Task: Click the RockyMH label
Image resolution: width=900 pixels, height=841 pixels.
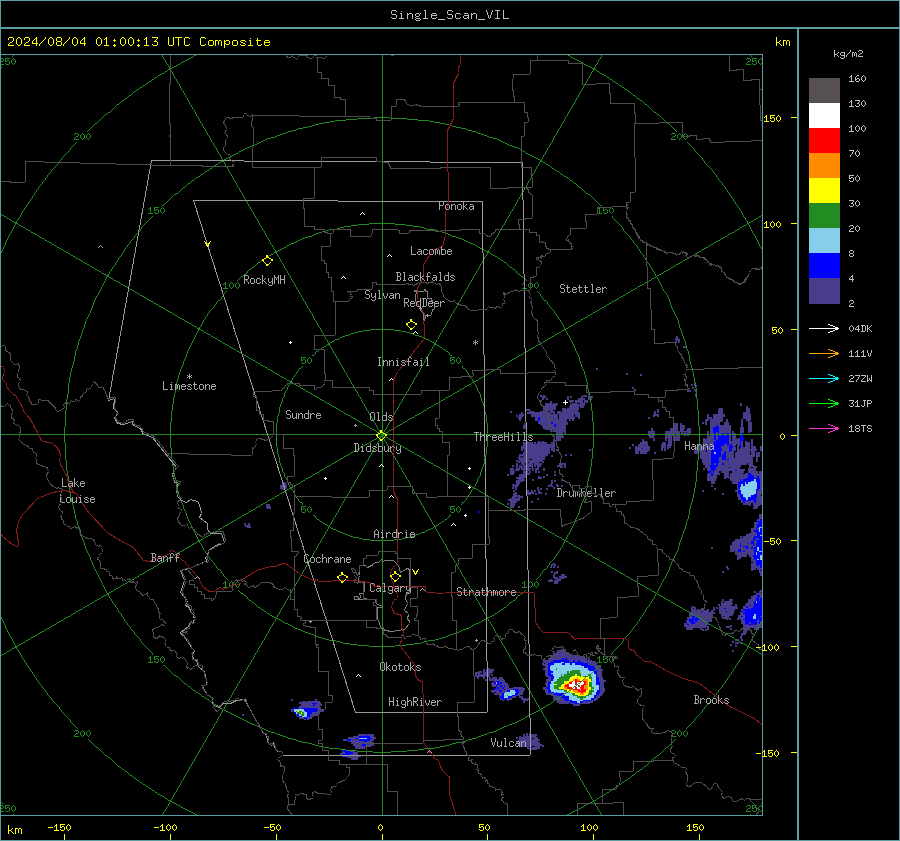Action: tap(264, 280)
